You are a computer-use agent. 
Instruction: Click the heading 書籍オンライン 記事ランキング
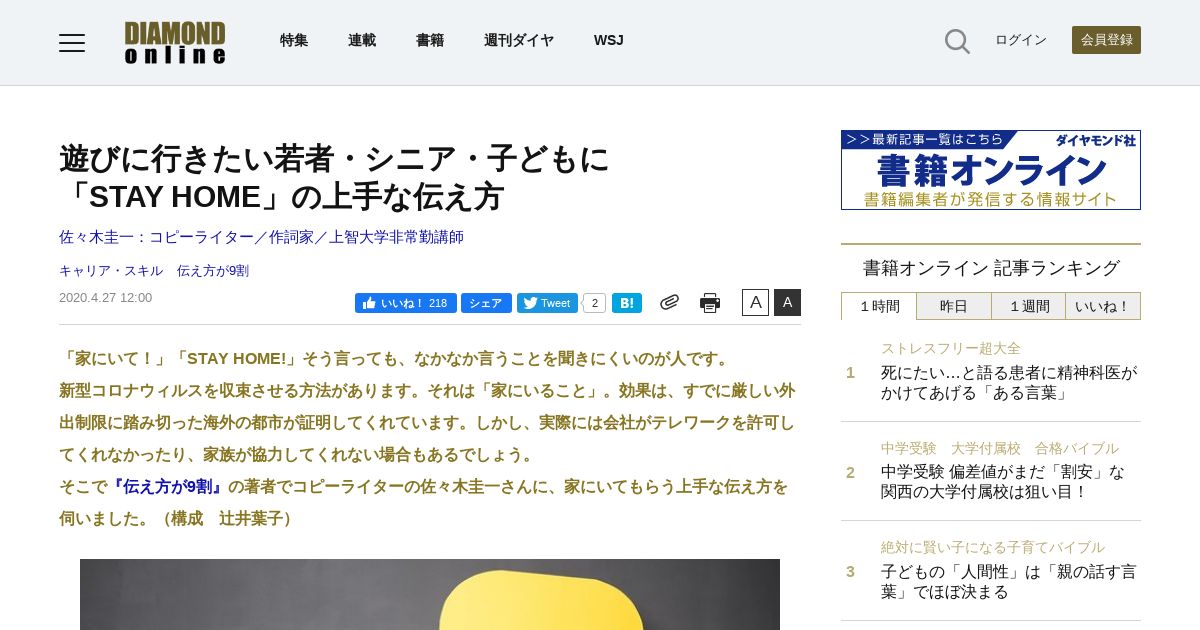(x=991, y=268)
